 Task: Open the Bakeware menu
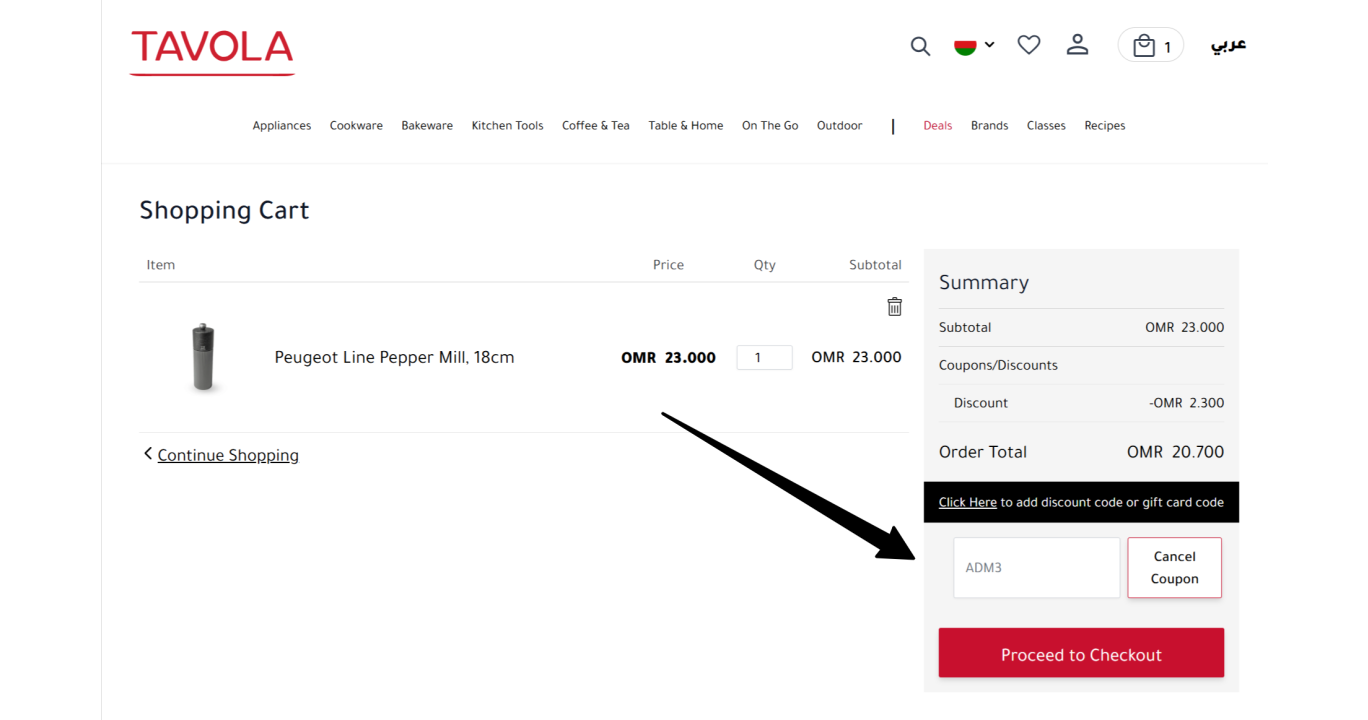pyautogui.click(x=427, y=126)
